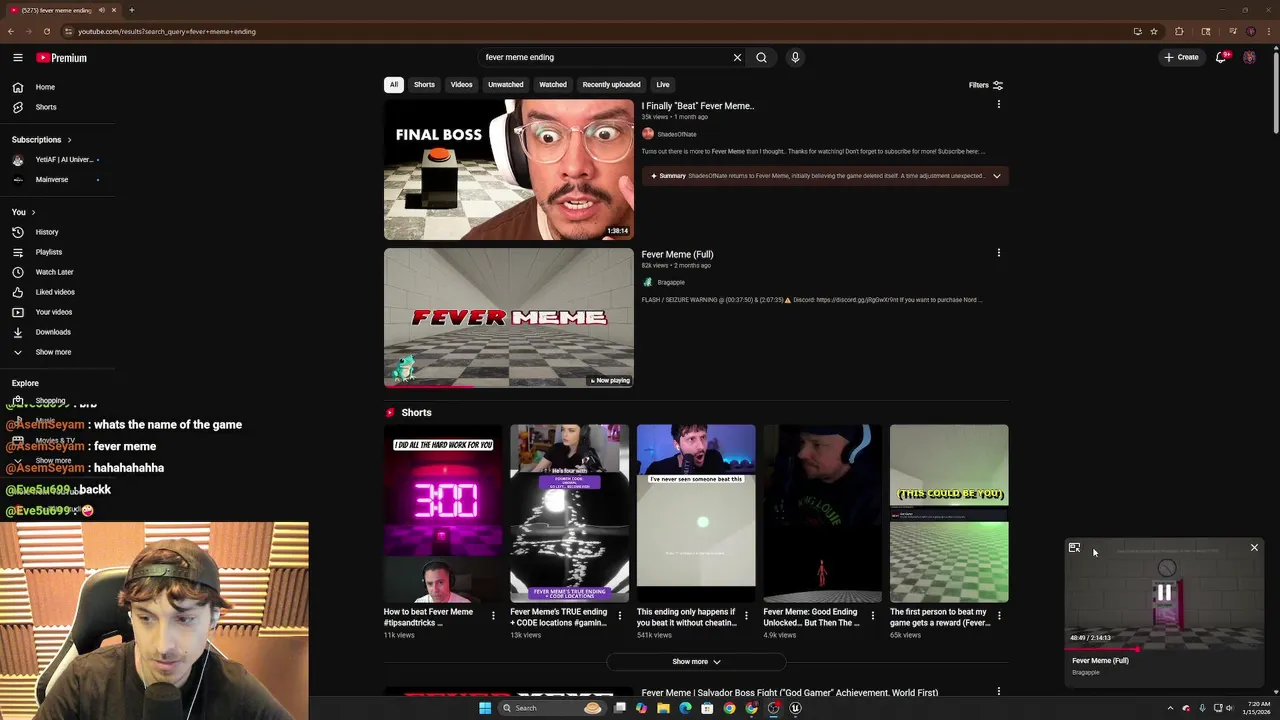Click the Final Boss video thumbnail

click(x=509, y=169)
